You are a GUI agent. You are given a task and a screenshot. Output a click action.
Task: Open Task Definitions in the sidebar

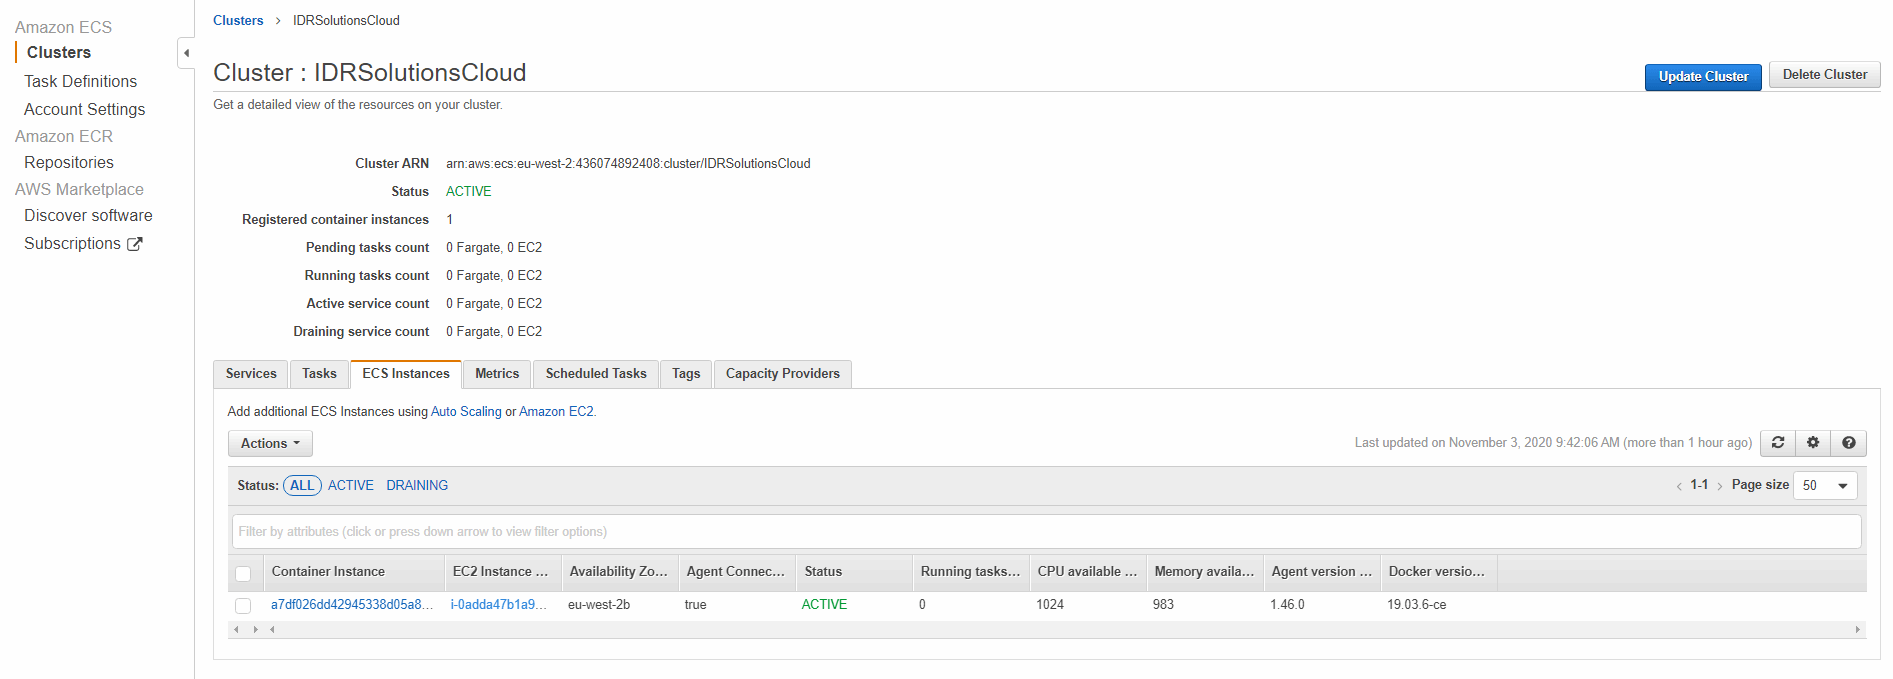click(x=81, y=81)
